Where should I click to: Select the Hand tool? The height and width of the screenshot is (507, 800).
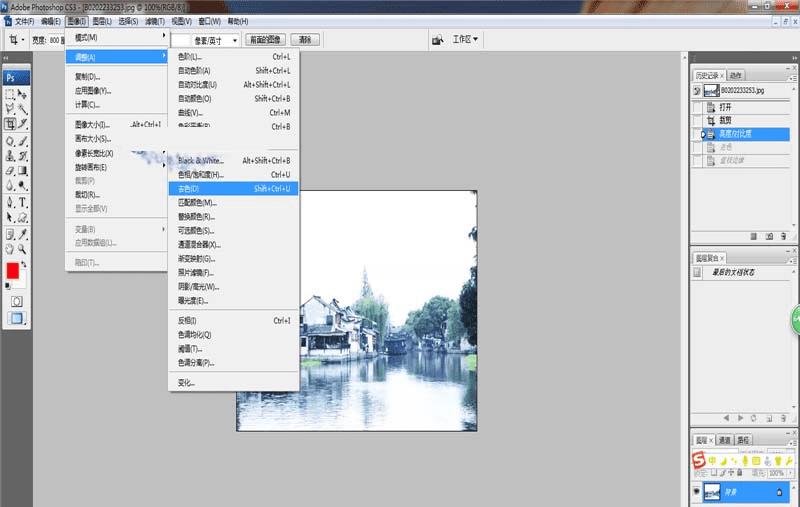(10, 249)
